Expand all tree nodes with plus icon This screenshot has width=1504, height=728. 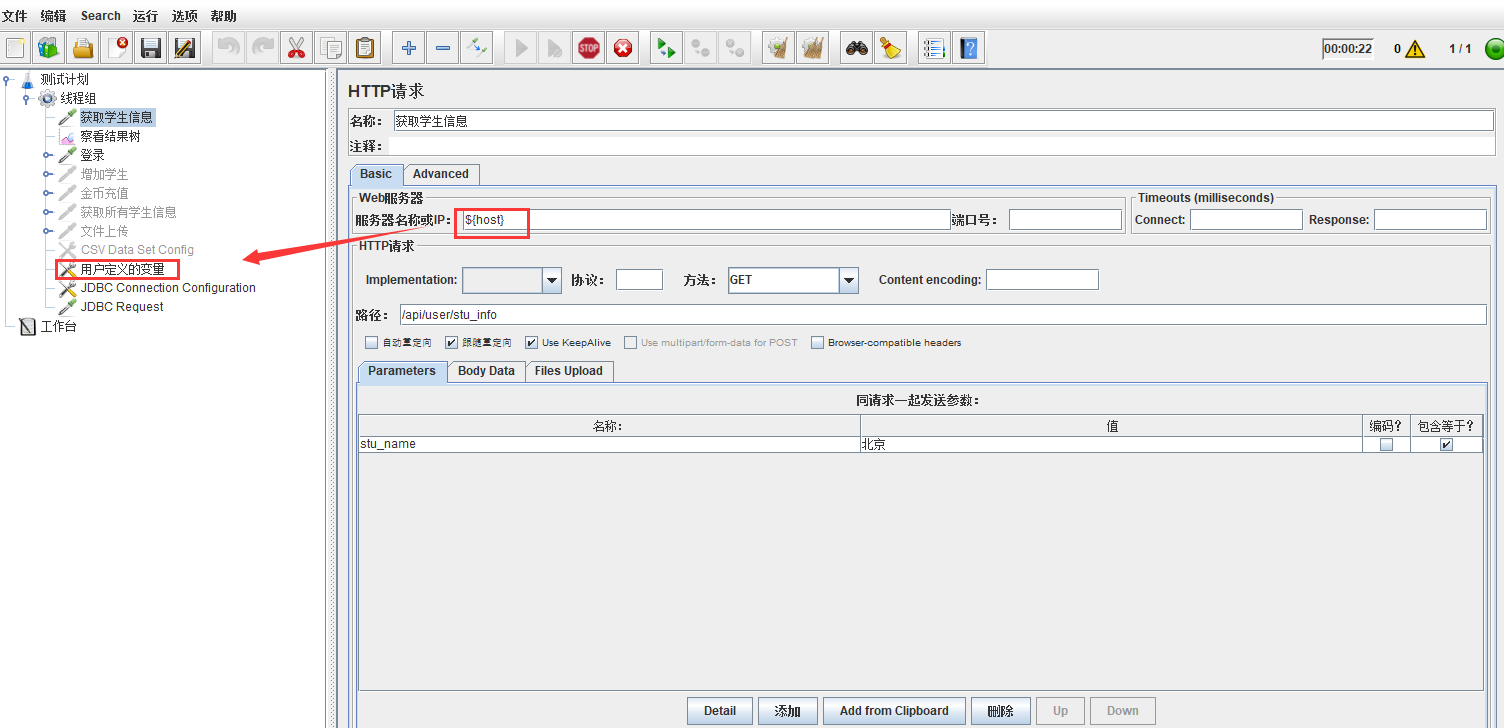coord(408,47)
